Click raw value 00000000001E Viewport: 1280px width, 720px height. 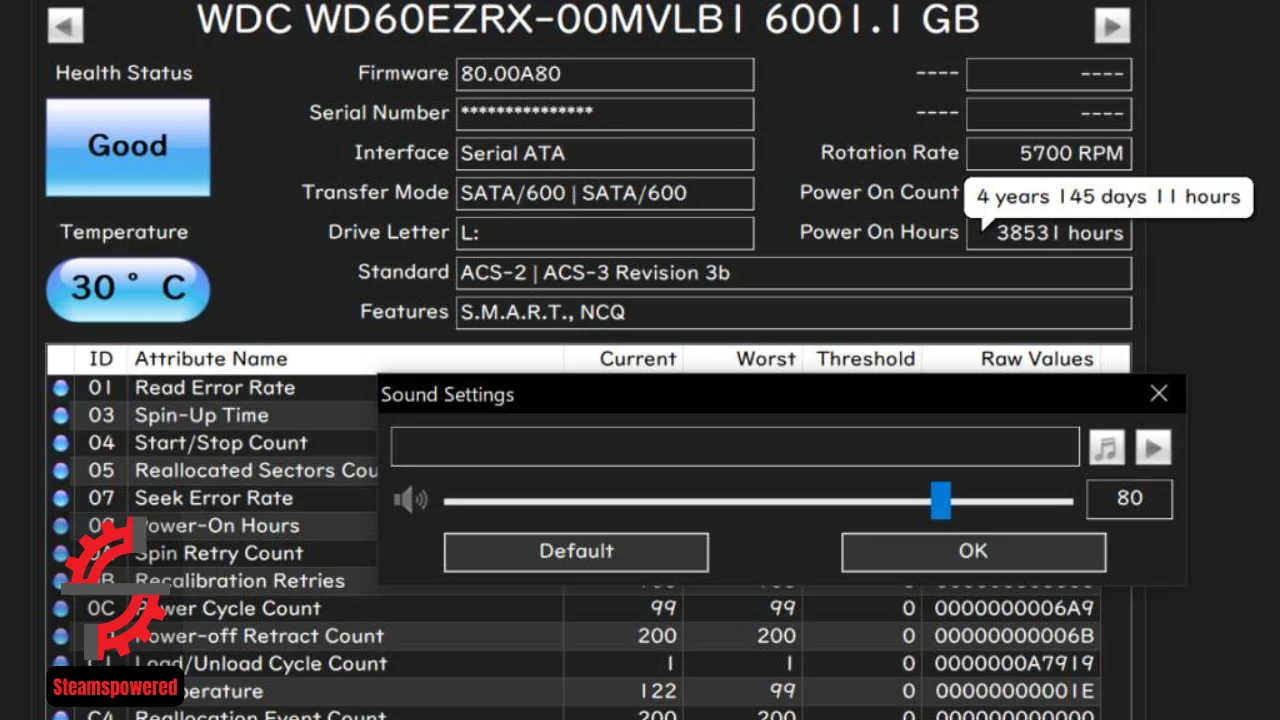(x=1014, y=691)
